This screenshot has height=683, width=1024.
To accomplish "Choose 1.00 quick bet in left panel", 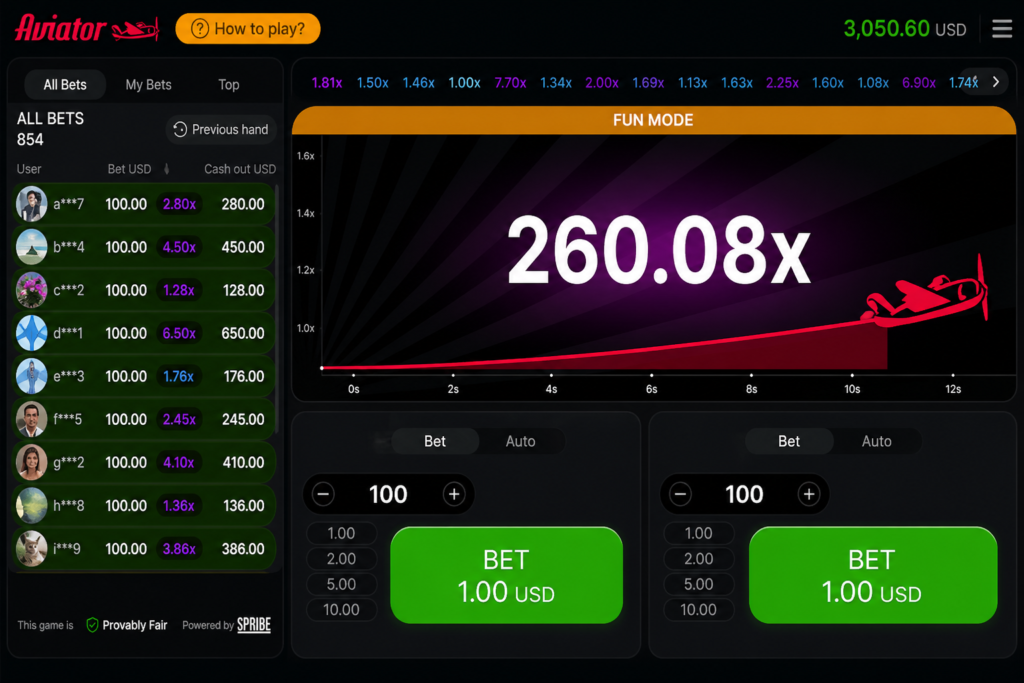I will [342, 533].
